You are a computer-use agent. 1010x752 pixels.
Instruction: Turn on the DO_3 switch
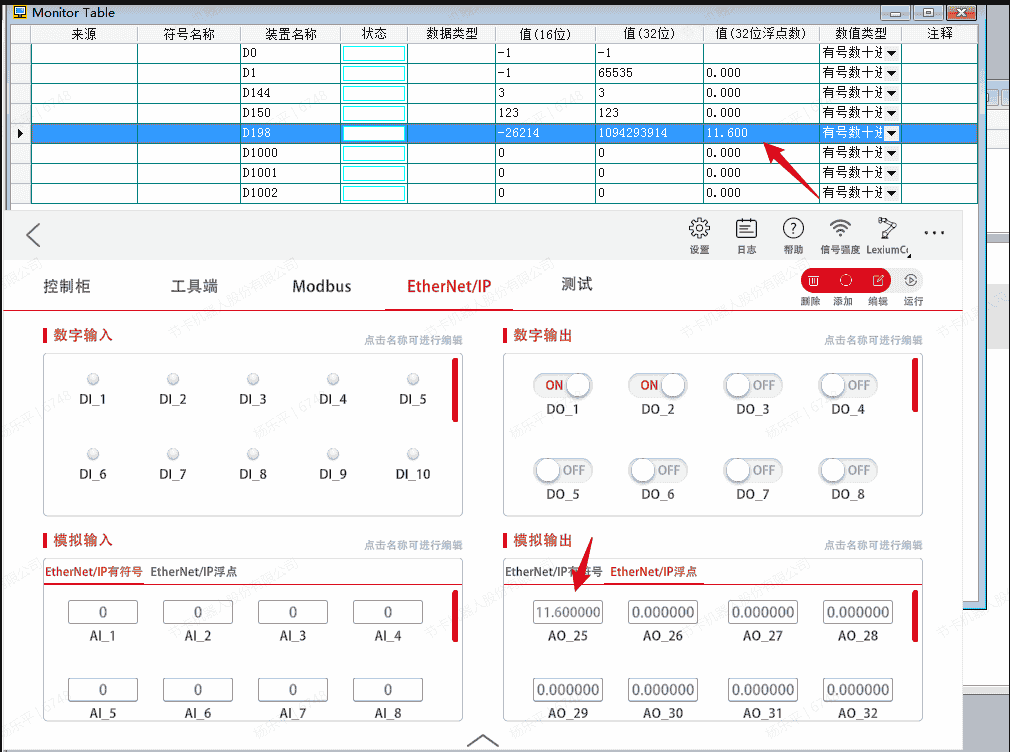point(751,385)
